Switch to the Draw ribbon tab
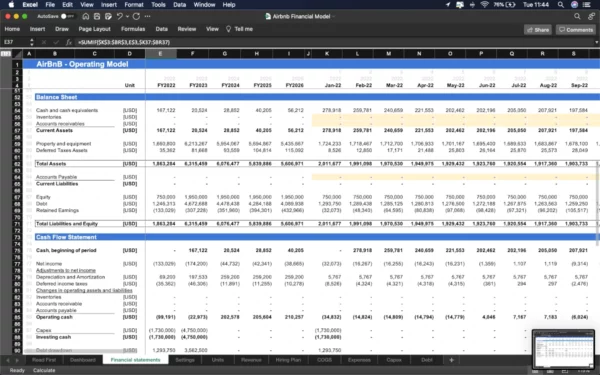Screen dimensions: 600x375 pos(62,29)
